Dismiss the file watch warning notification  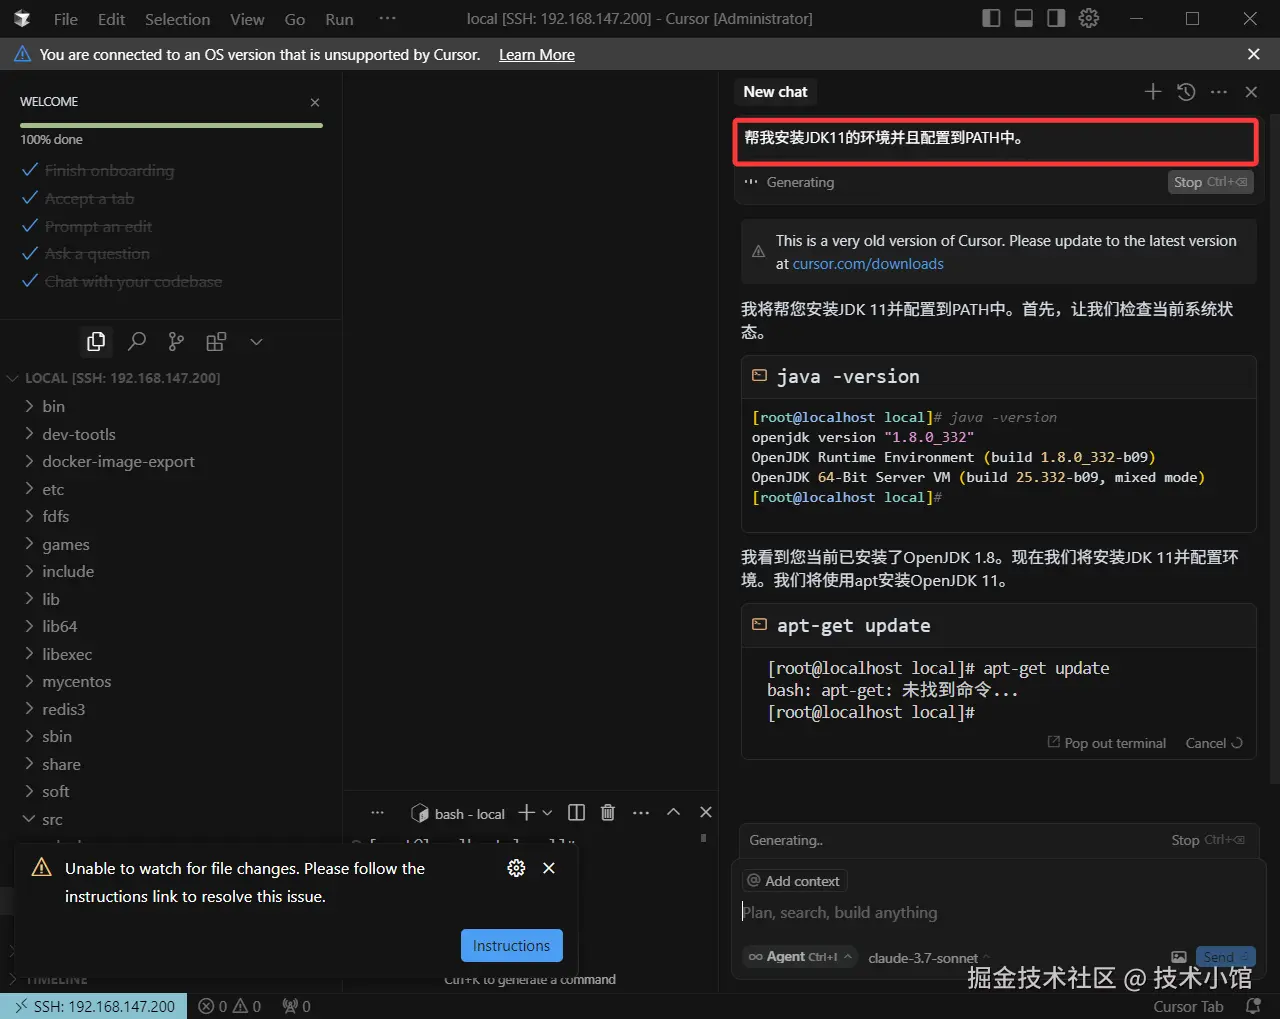tap(549, 868)
